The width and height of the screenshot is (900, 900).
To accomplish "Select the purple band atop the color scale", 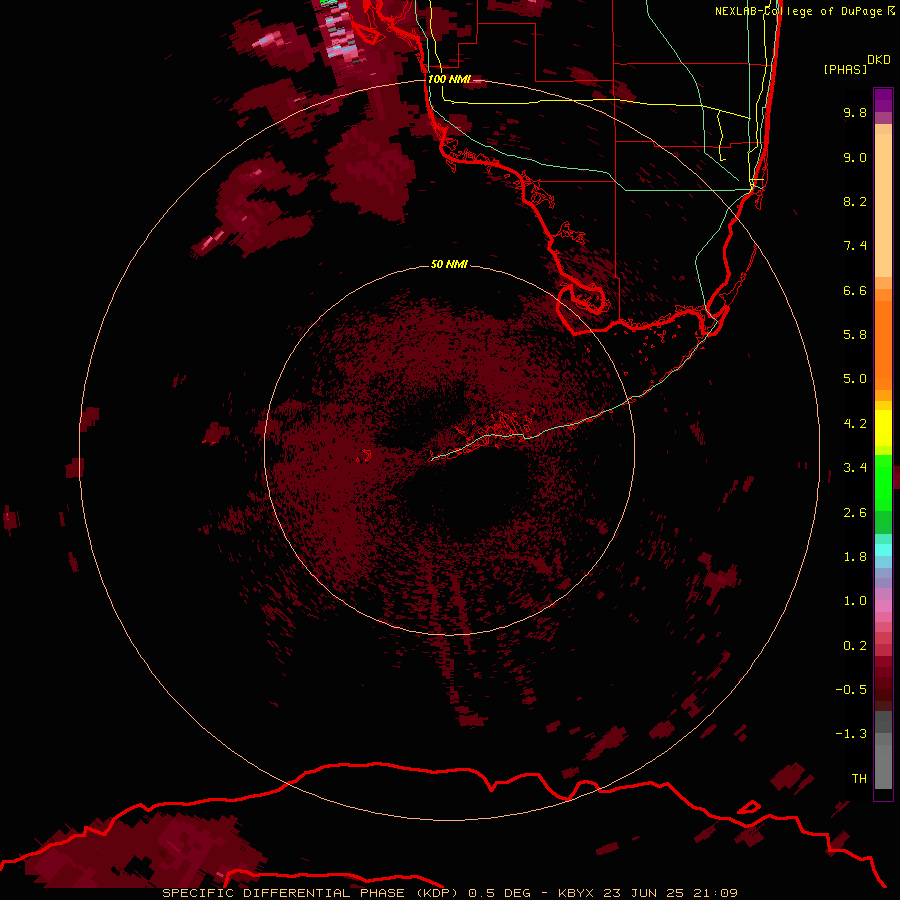I will (883, 100).
